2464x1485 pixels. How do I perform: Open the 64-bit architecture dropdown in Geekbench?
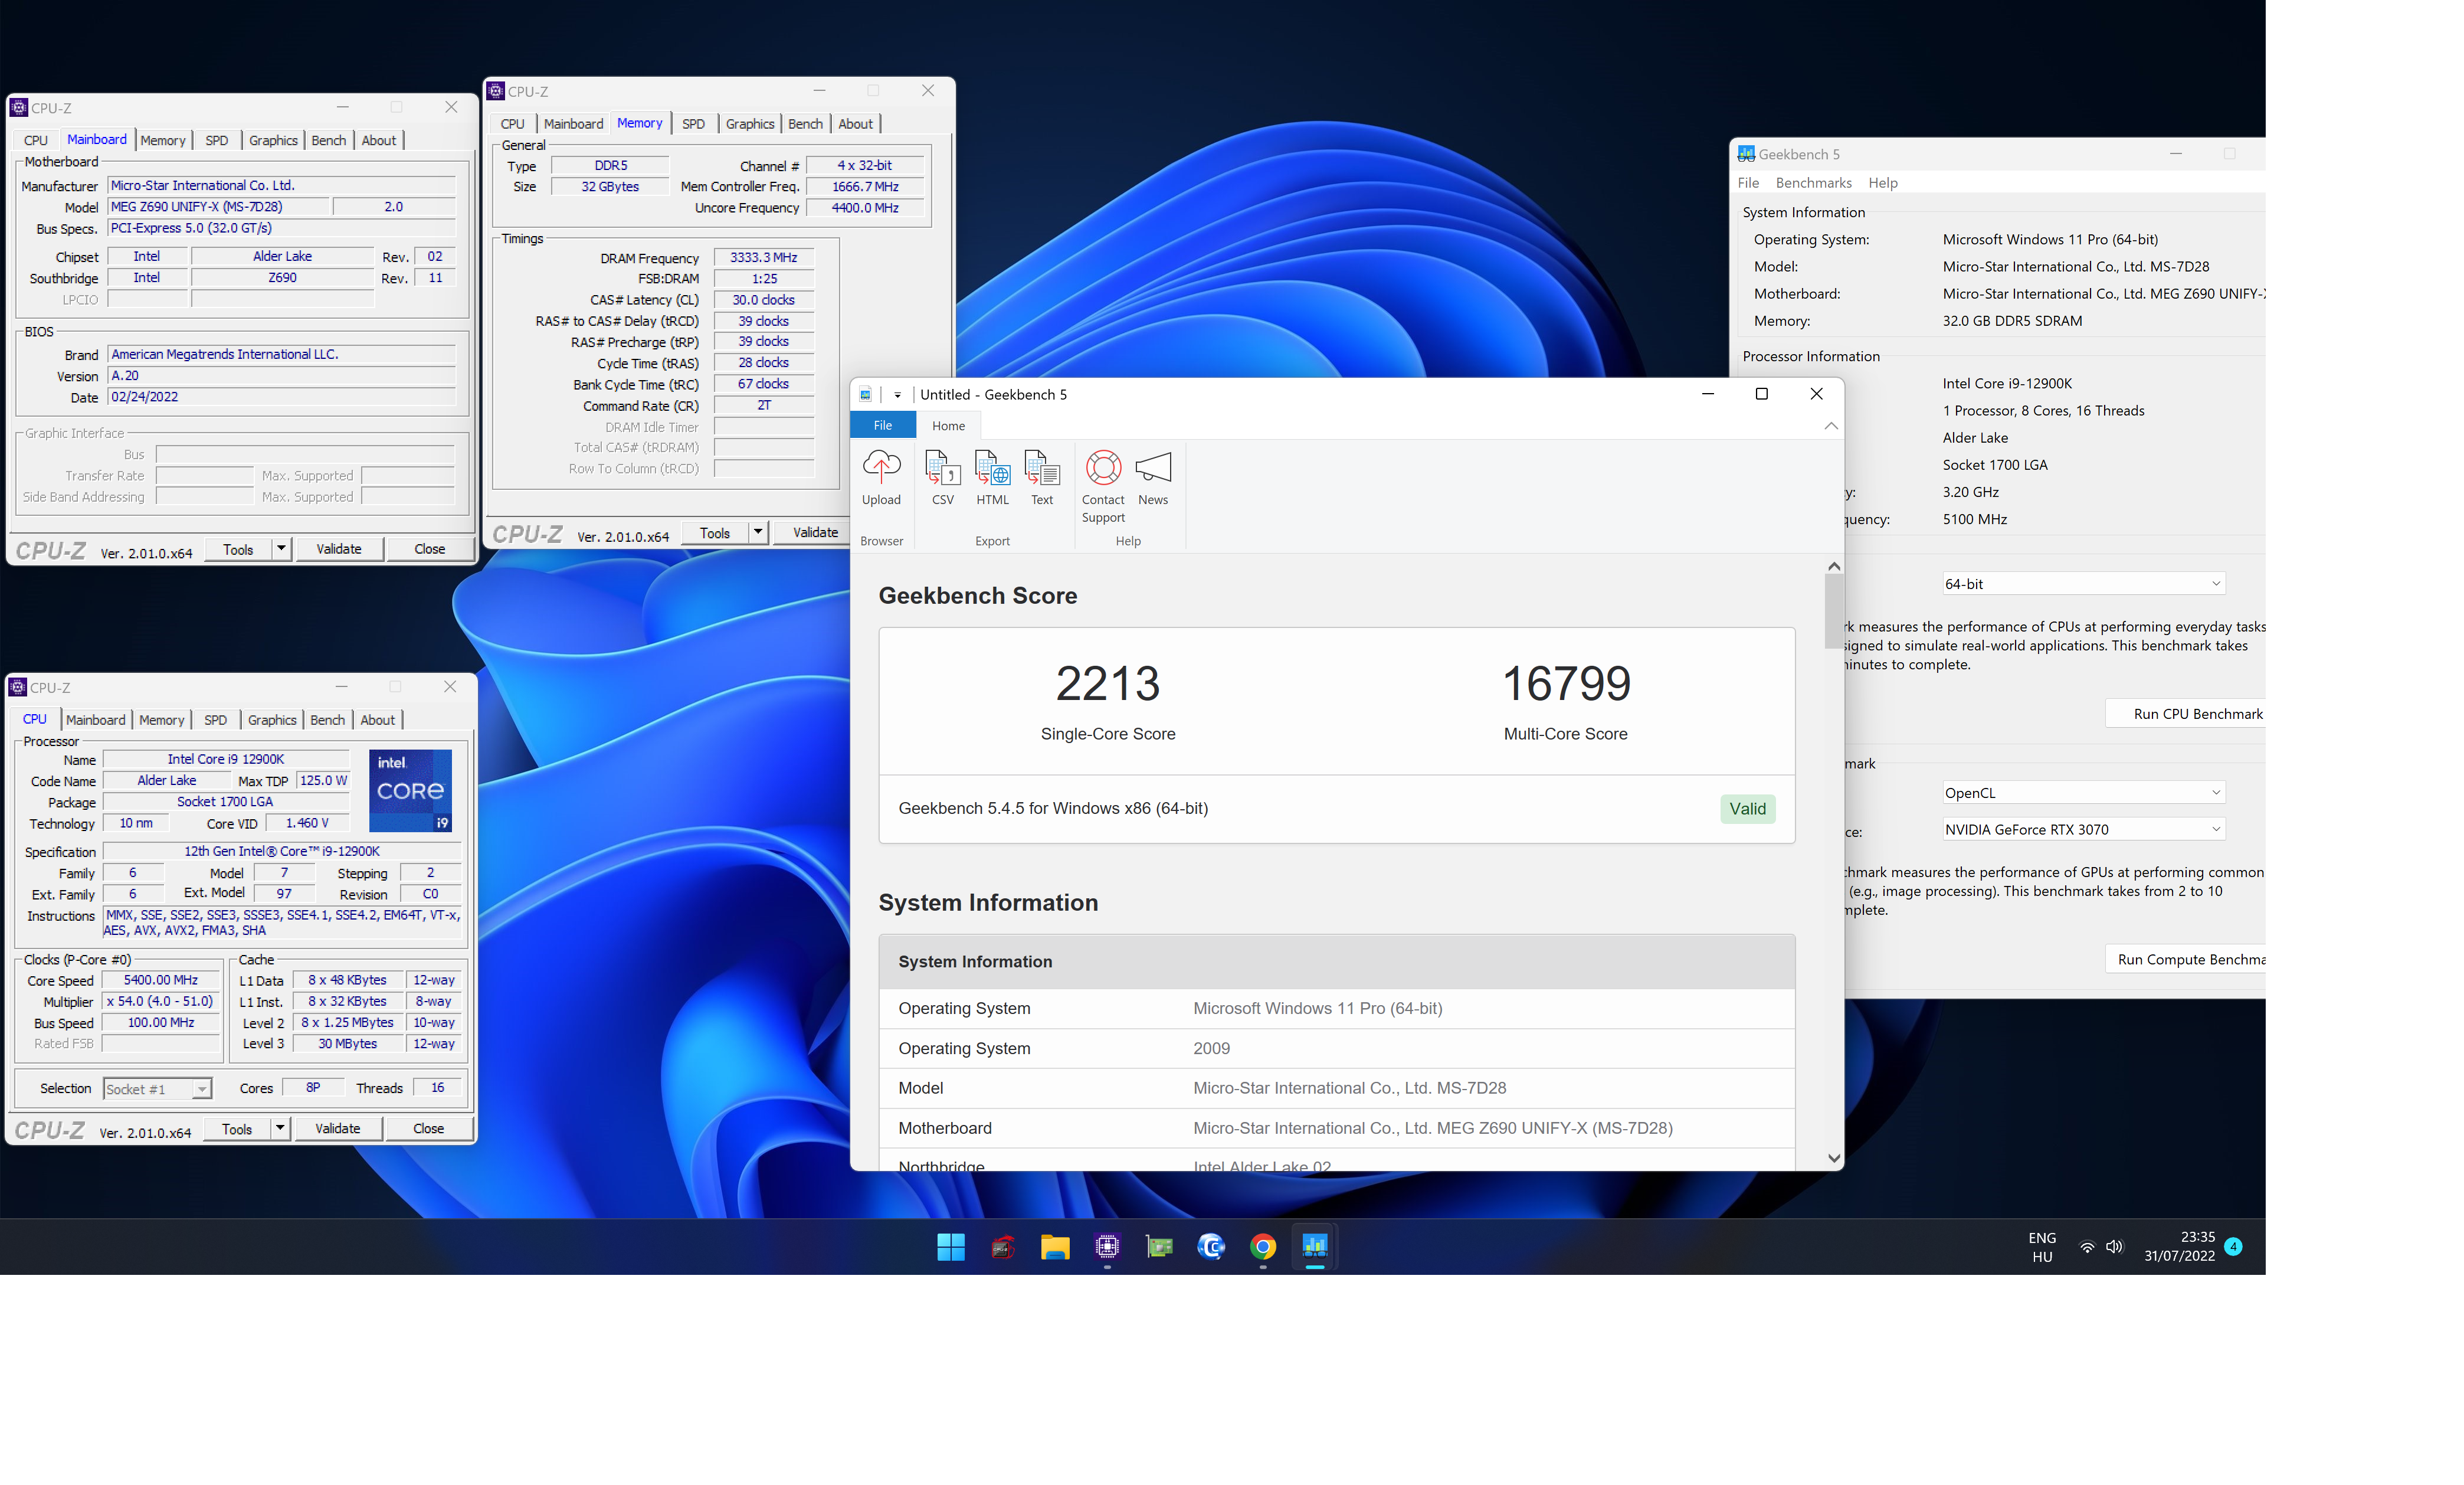(x=2083, y=583)
